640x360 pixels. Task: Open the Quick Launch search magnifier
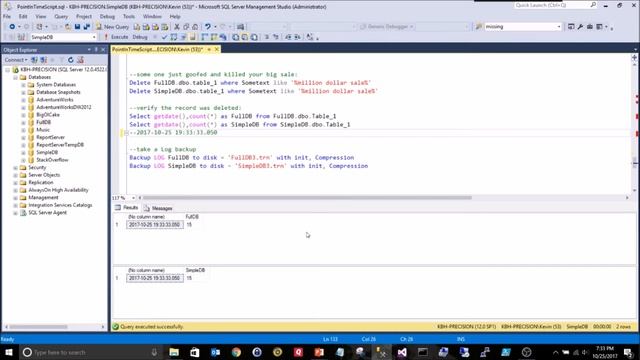pos(593,5)
